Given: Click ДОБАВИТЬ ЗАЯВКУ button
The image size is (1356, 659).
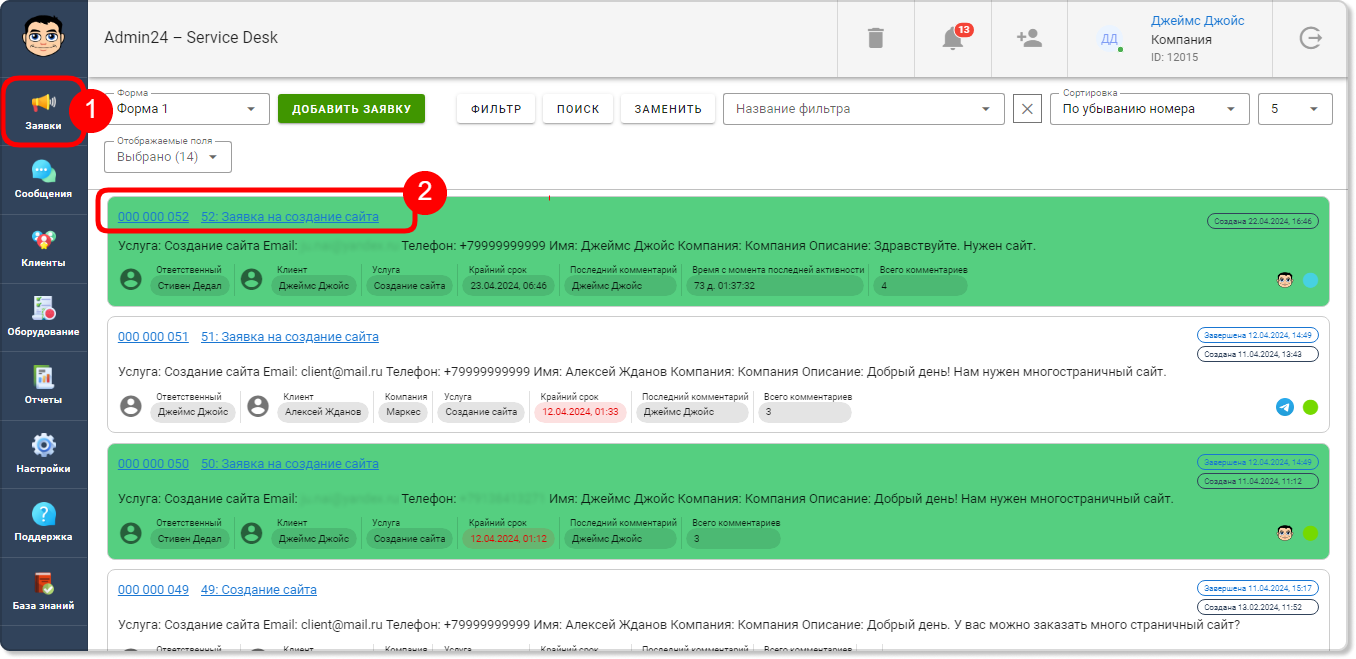Looking at the screenshot, I should click(x=351, y=109).
